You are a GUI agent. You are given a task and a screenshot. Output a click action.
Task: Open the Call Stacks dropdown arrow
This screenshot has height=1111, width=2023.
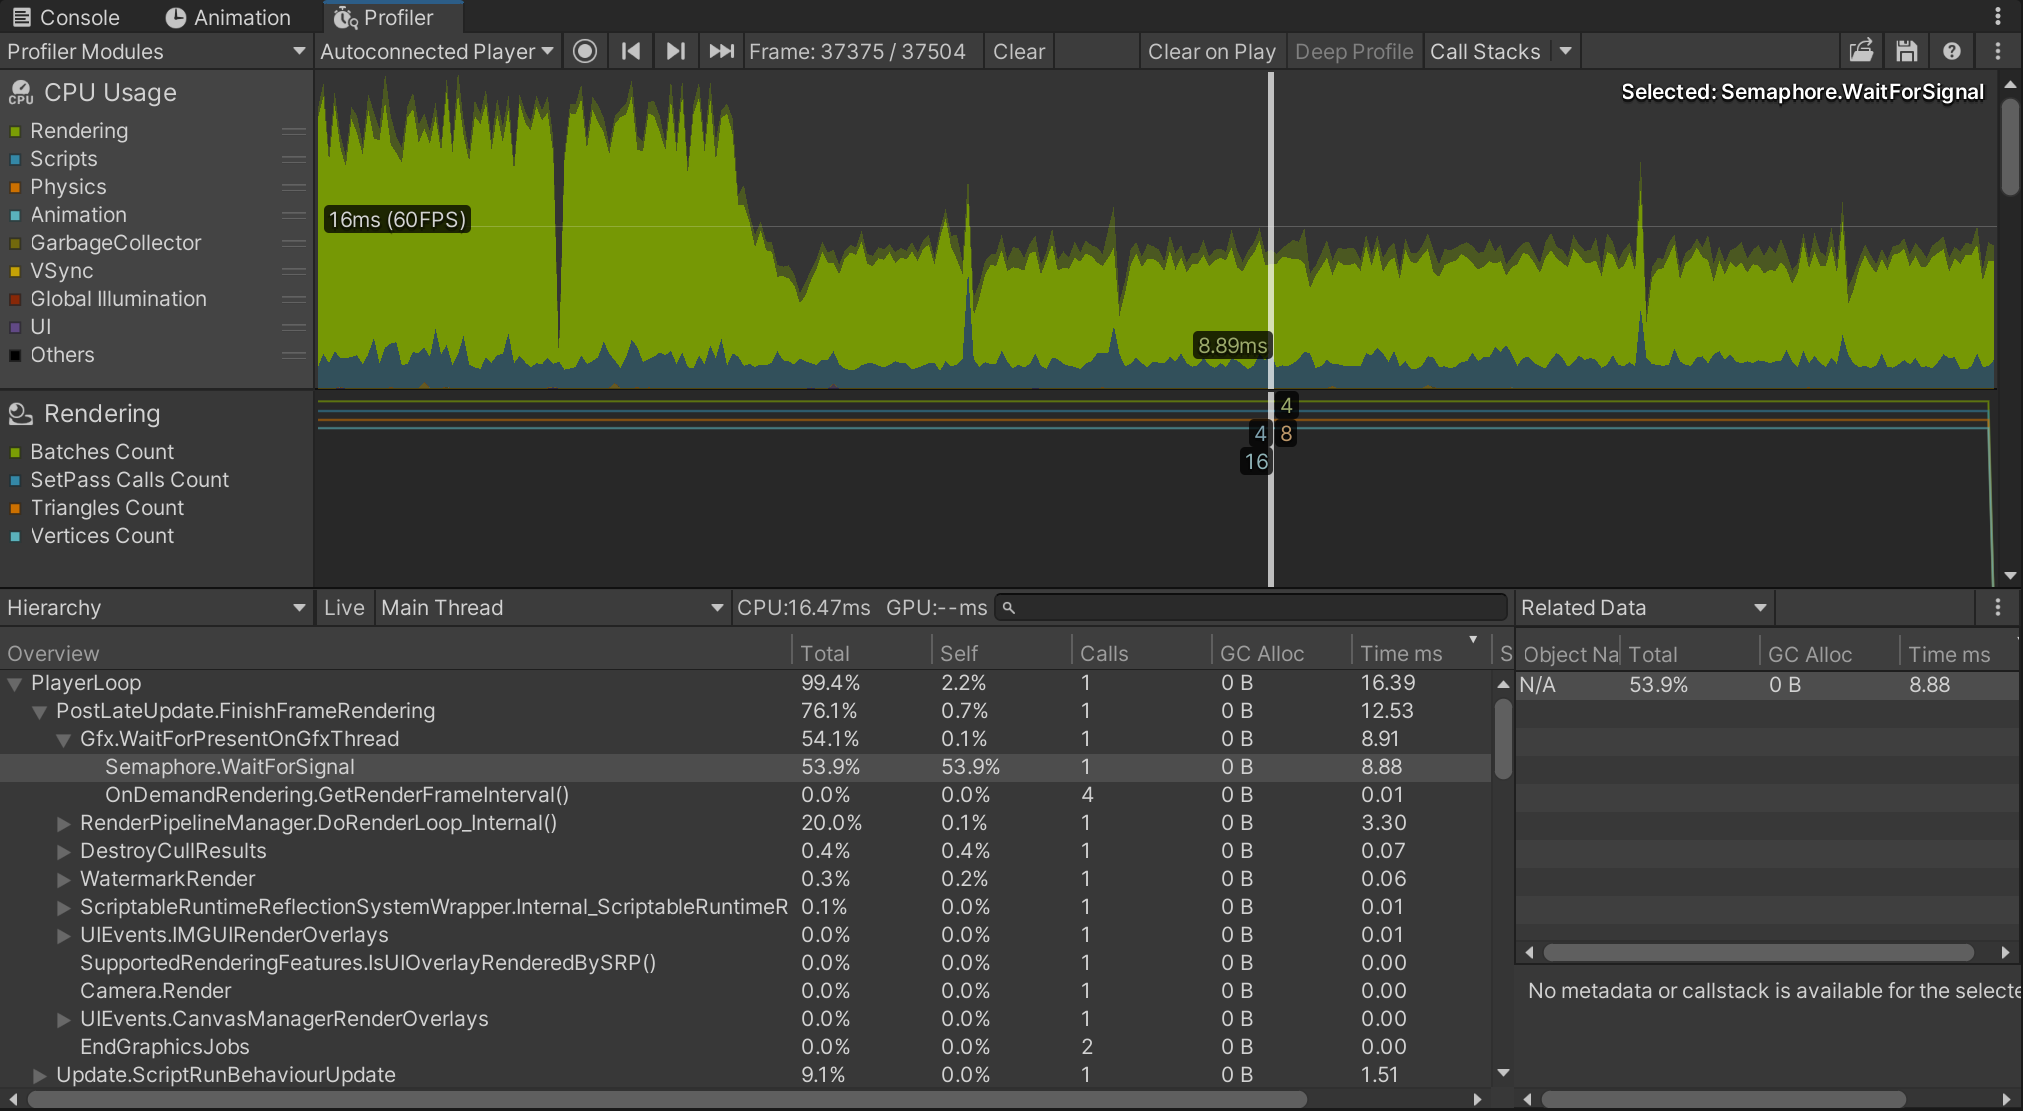[x=1565, y=51]
